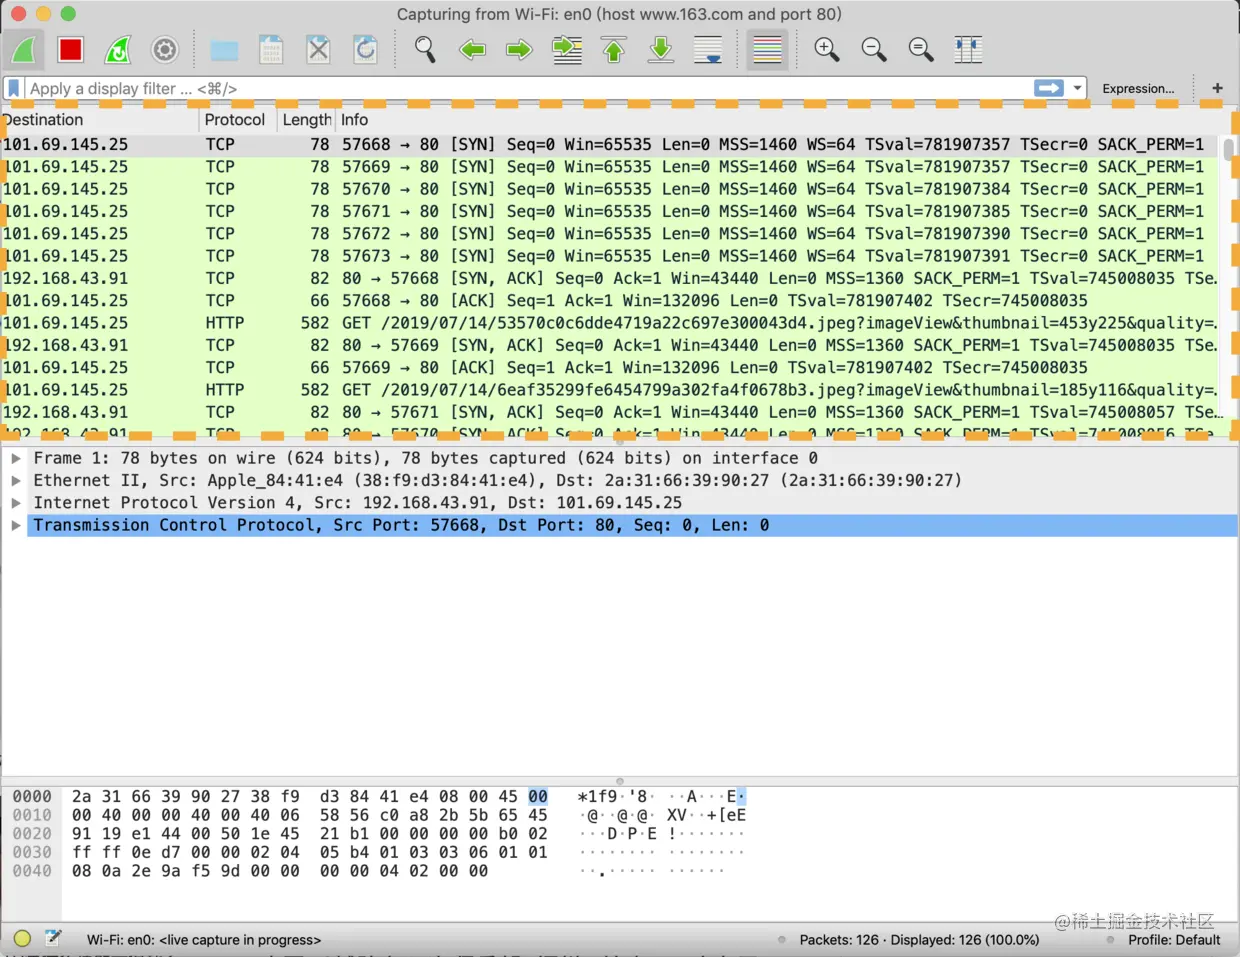Zoom in the packet text
1240x957 pixels.
point(826,49)
